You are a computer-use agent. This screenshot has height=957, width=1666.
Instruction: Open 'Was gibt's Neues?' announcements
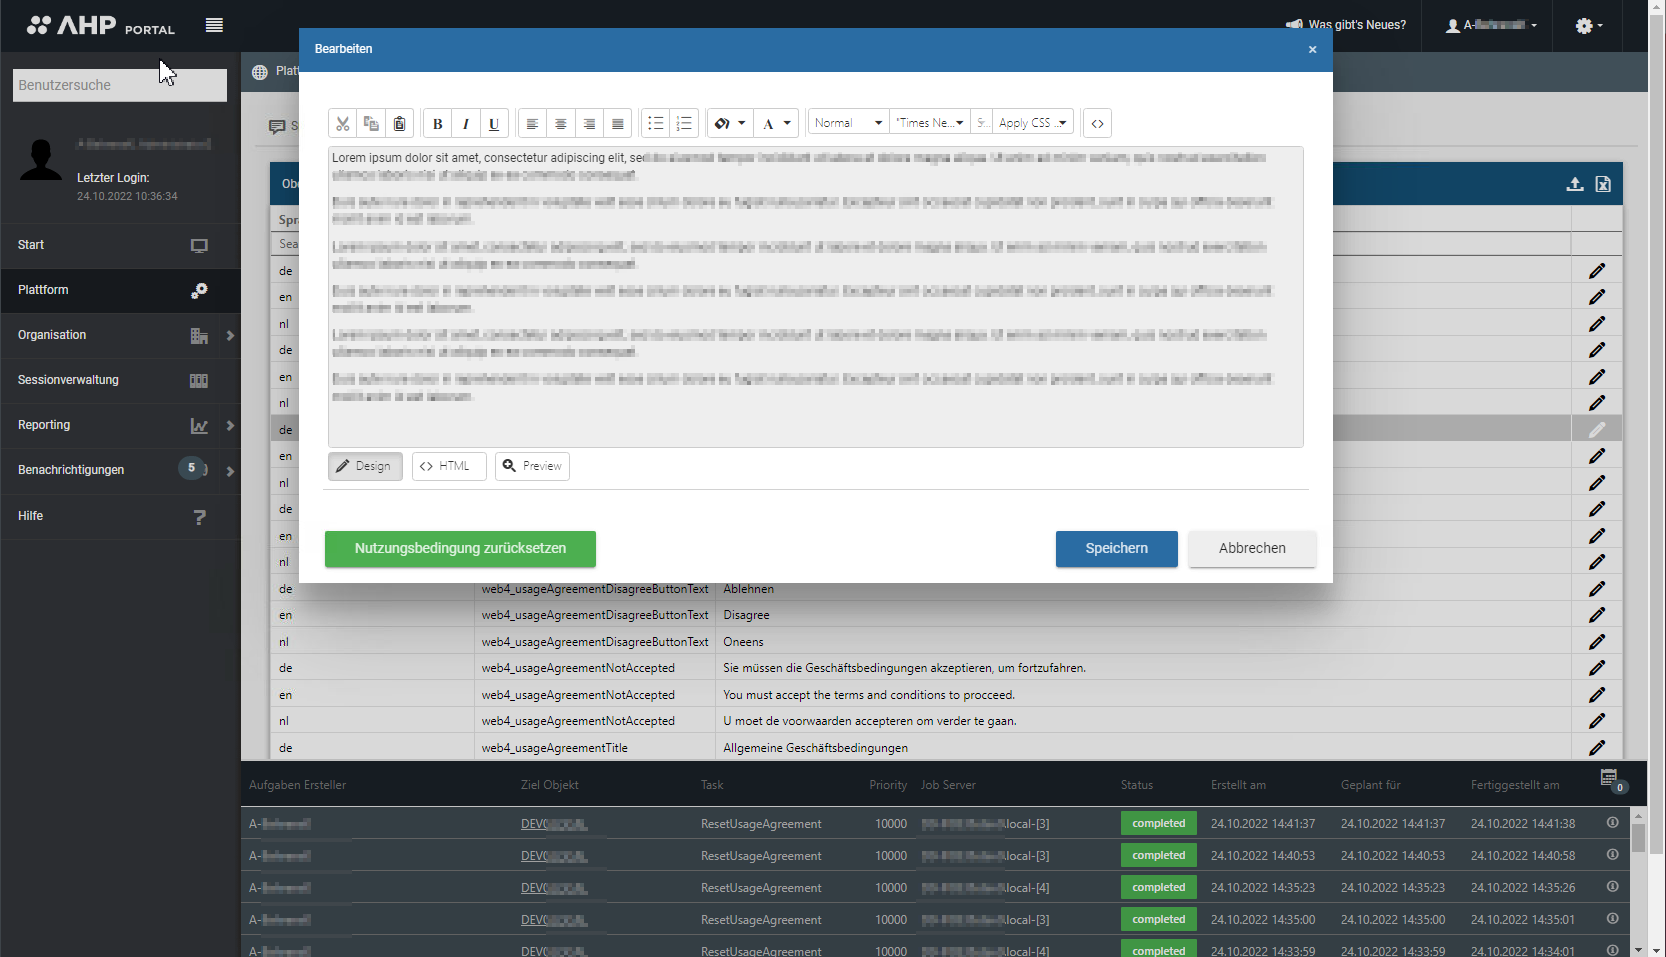(x=1346, y=25)
